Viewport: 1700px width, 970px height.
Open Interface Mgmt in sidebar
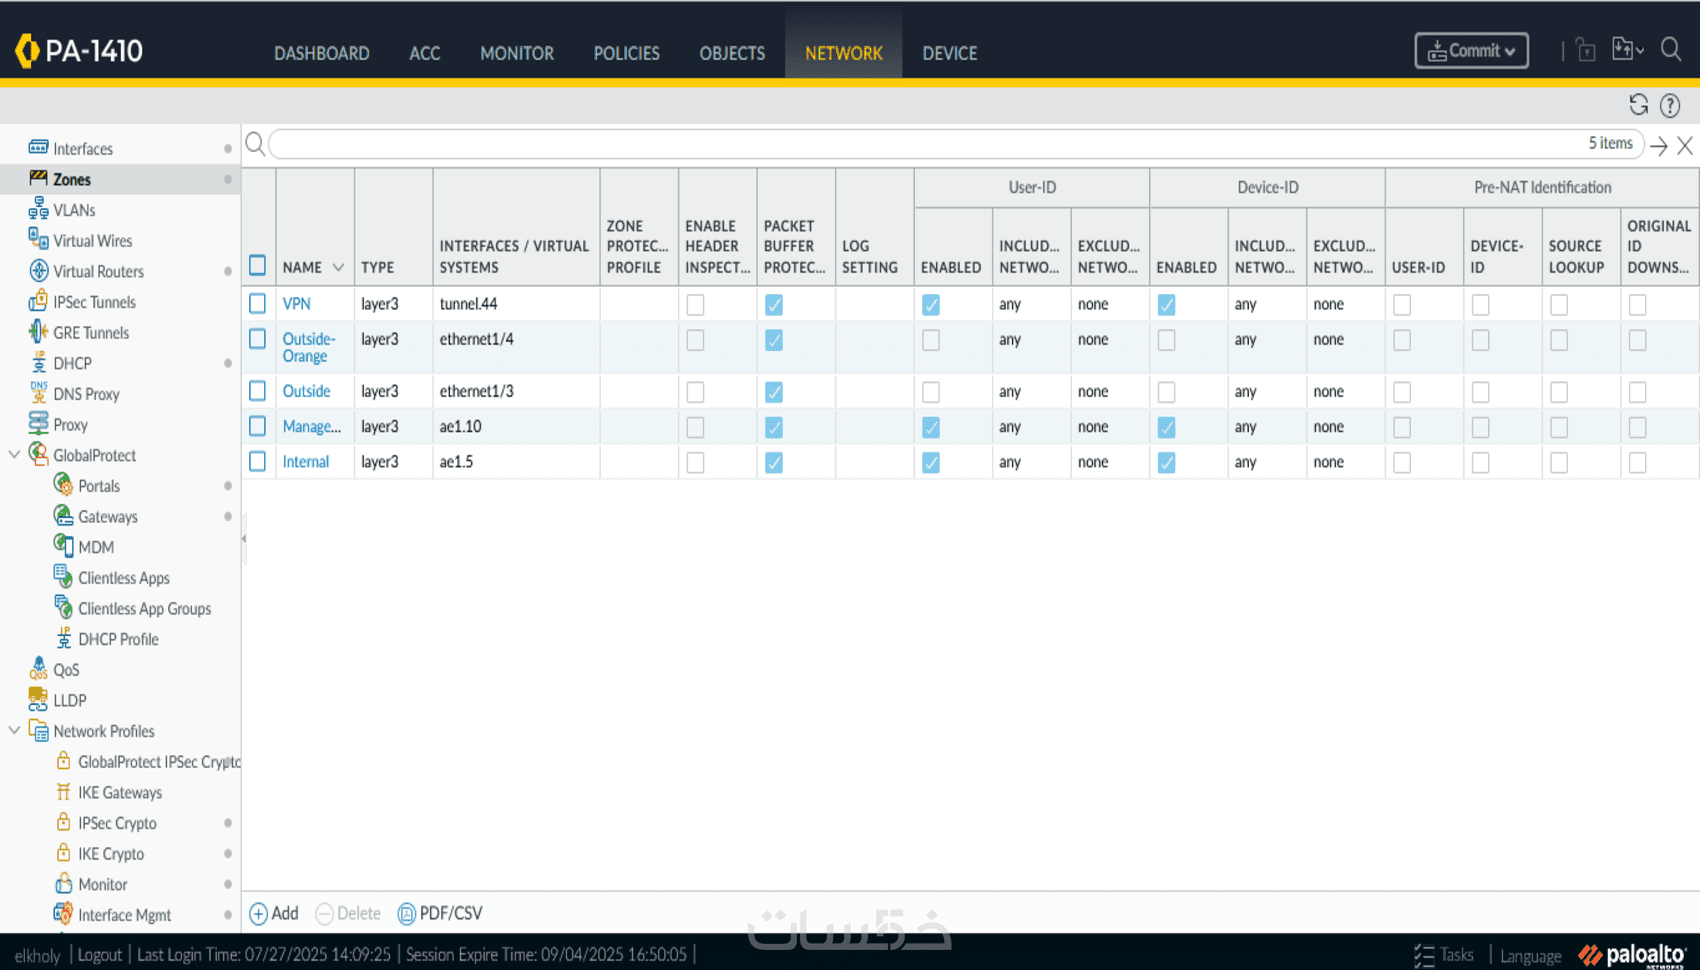(124, 915)
